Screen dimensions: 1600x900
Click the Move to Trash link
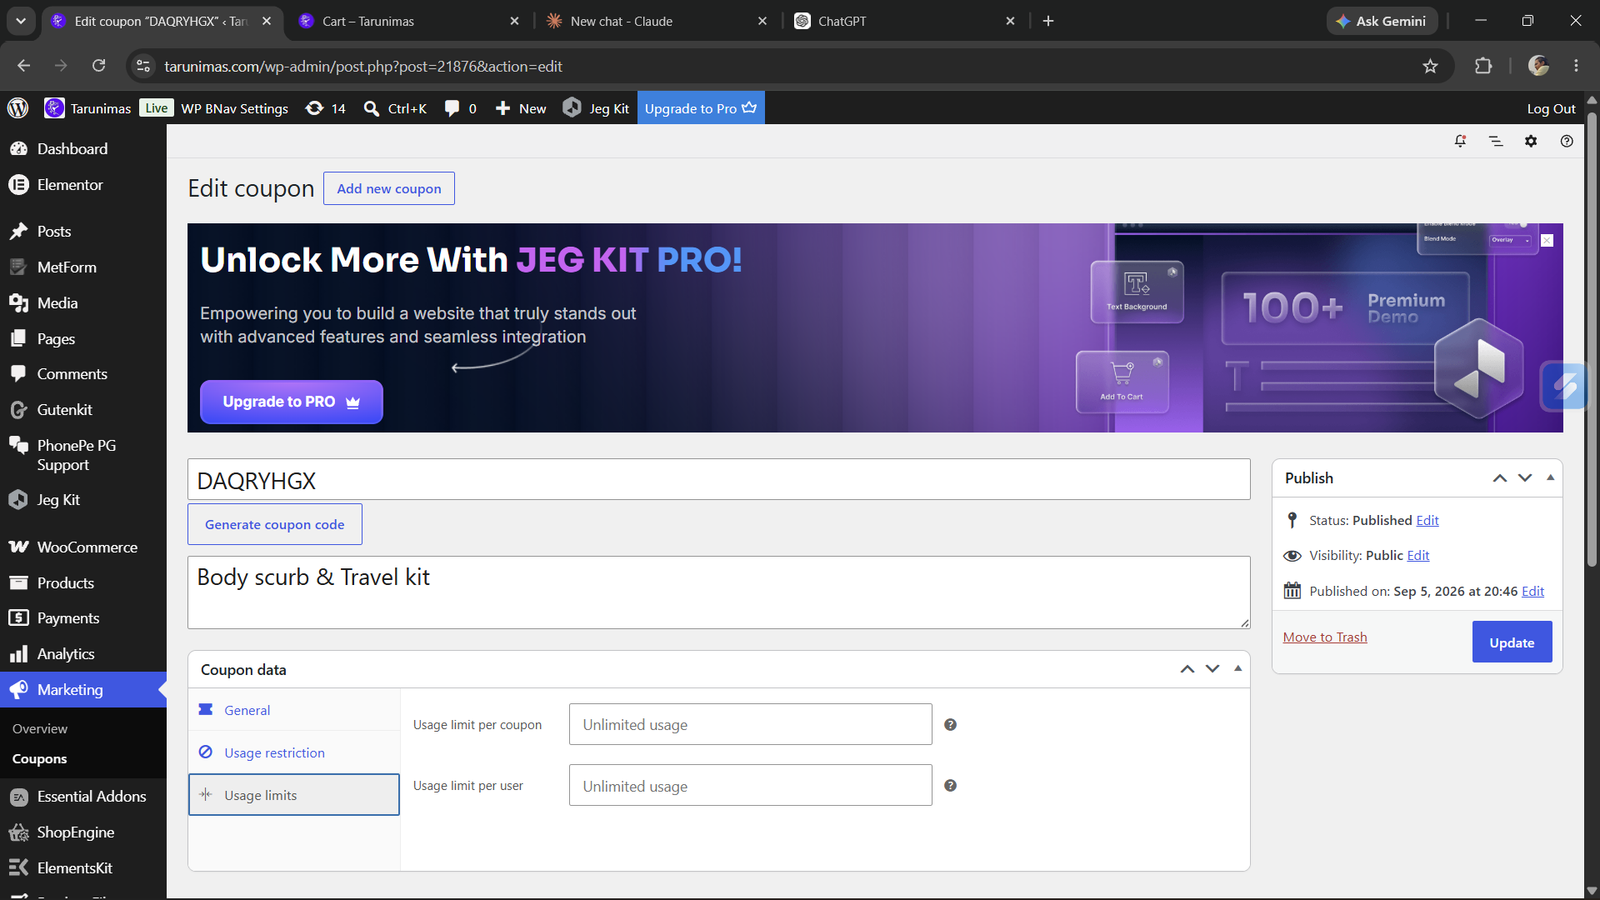[x=1325, y=637]
